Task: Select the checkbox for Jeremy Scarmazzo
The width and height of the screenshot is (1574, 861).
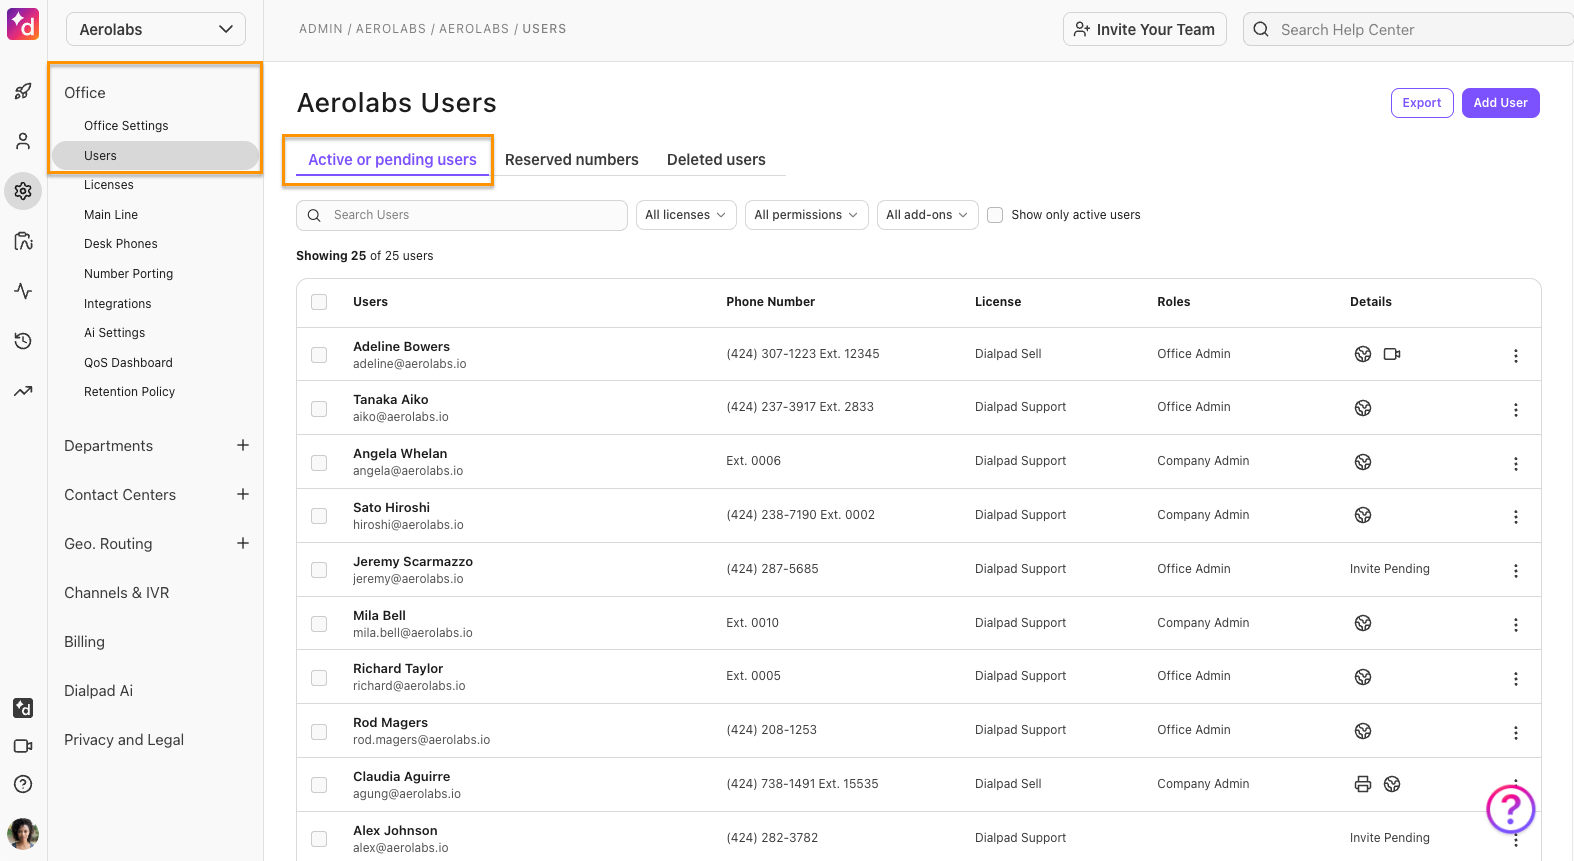Action: pos(319,570)
